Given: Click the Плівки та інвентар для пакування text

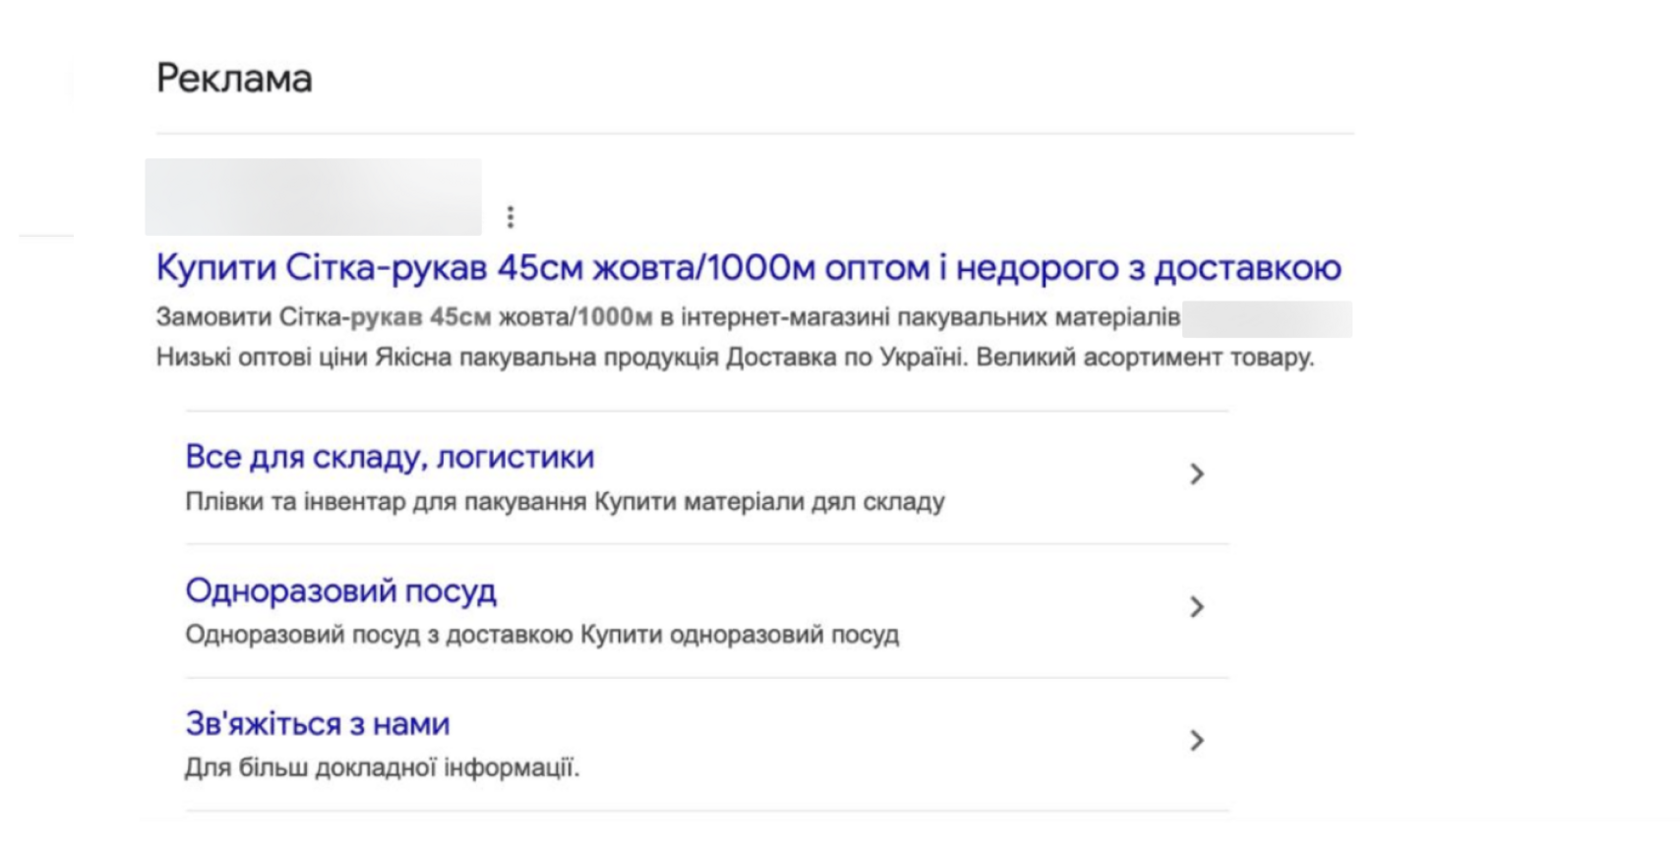Looking at the screenshot, I should 385,501.
